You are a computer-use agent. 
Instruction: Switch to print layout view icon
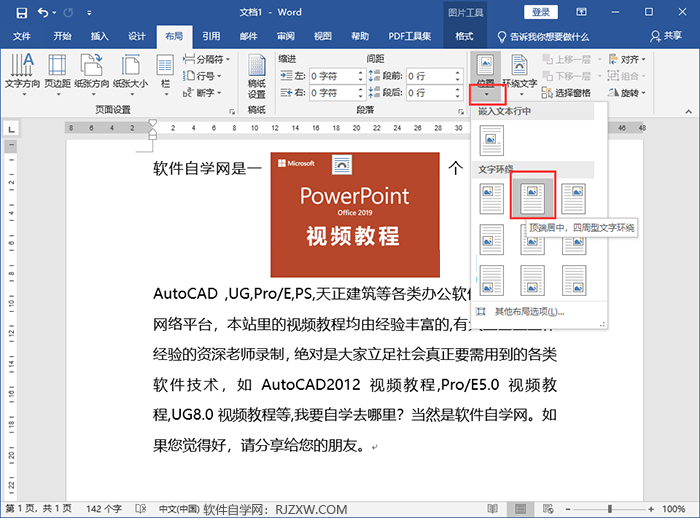520,509
